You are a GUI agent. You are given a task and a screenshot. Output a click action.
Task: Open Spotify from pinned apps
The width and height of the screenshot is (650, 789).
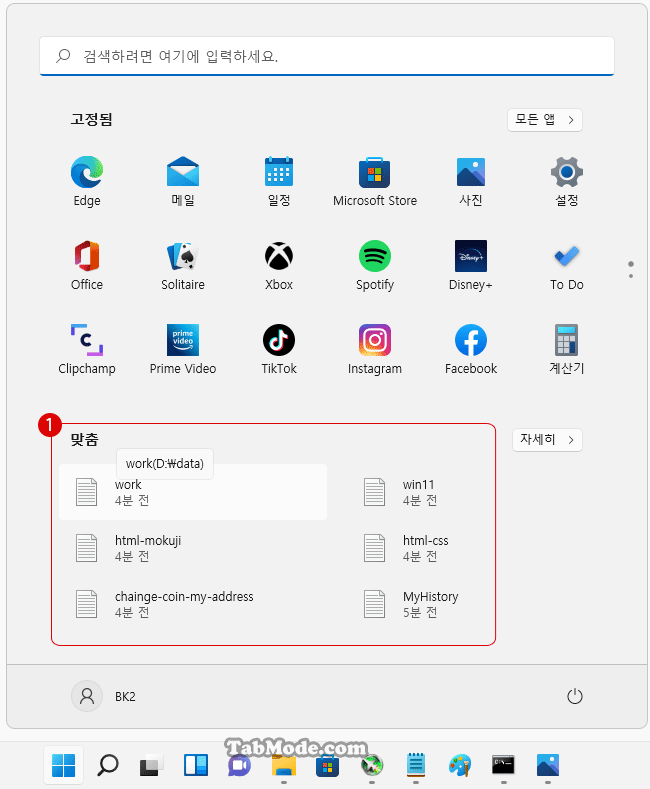point(375,265)
